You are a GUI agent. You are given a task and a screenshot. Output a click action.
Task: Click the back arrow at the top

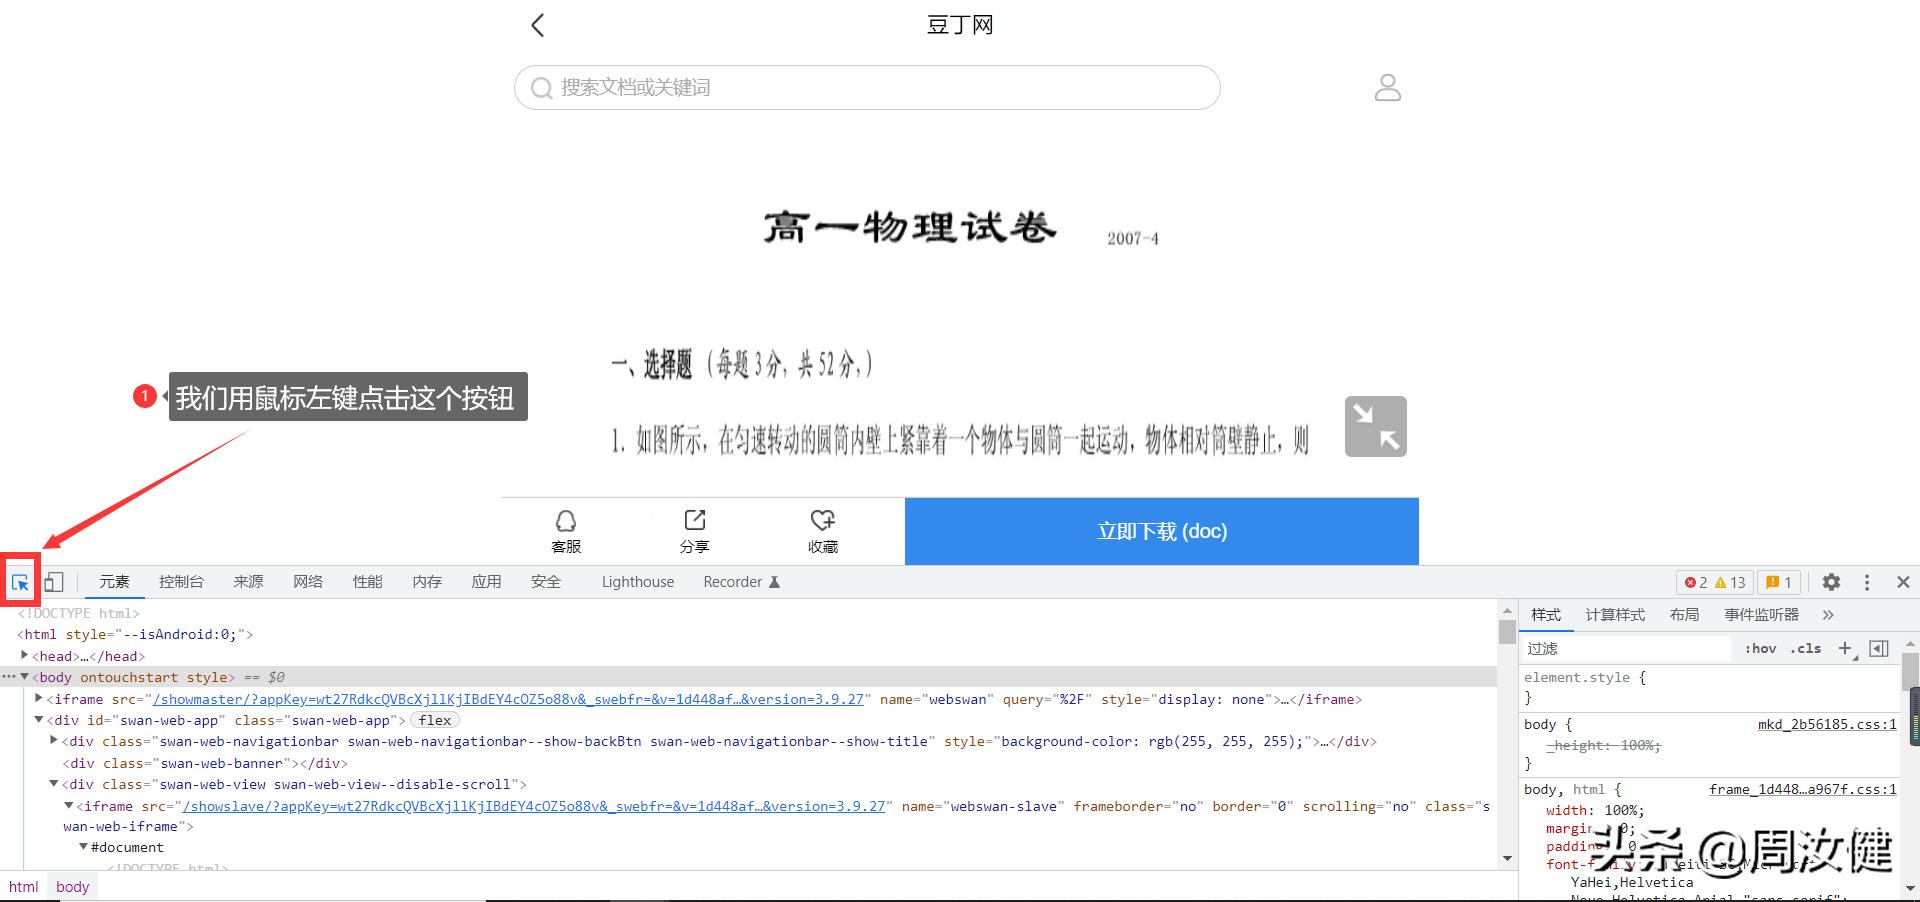click(538, 24)
